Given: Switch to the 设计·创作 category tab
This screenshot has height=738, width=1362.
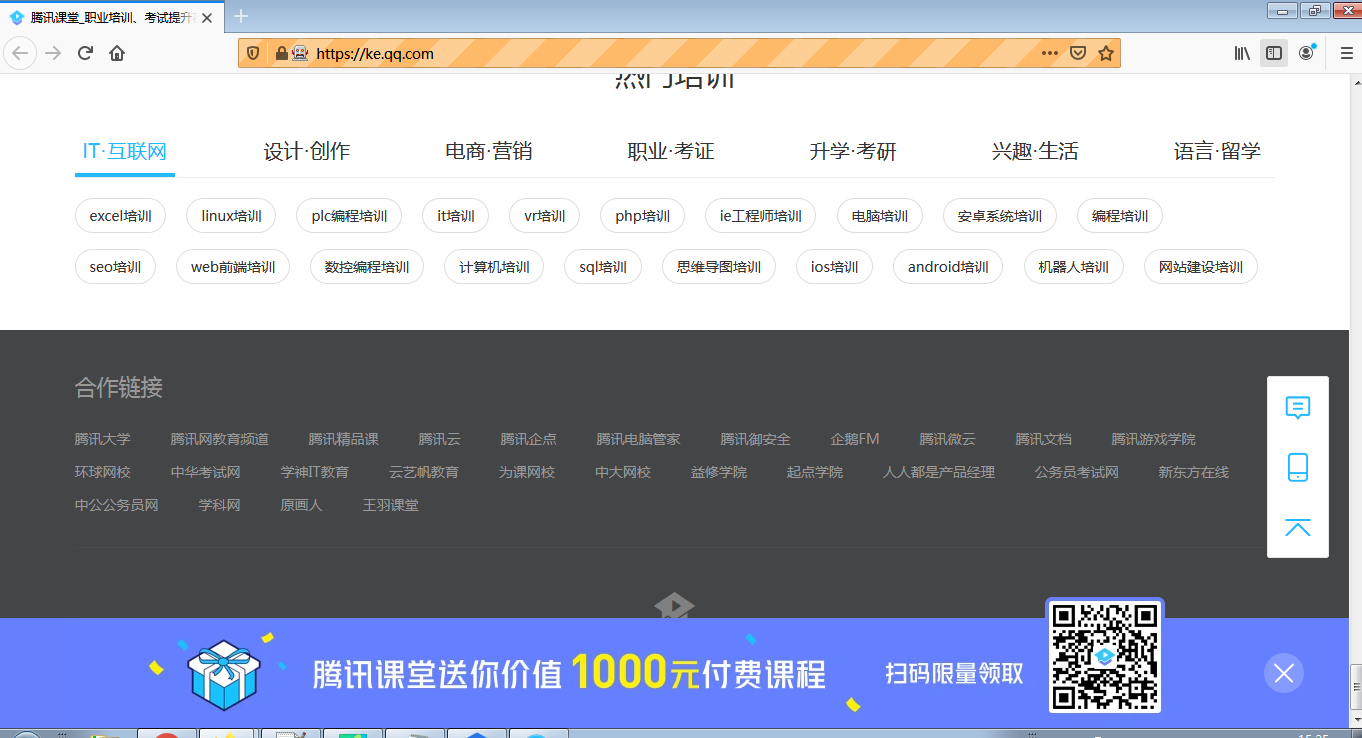Looking at the screenshot, I should click(x=305, y=151).
